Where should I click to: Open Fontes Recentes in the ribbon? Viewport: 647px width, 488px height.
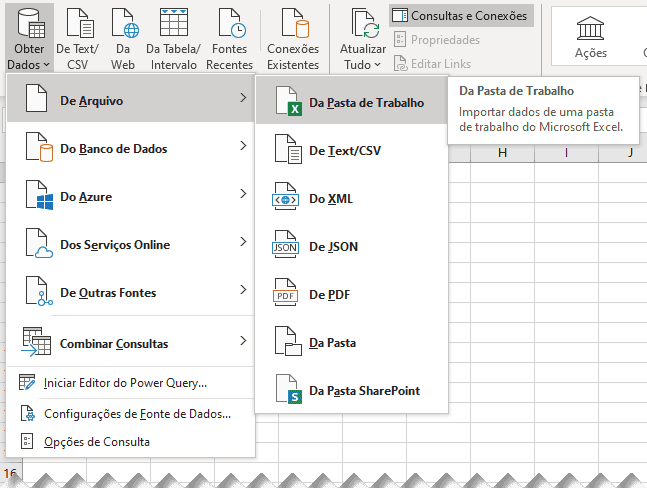coord(229,38)
